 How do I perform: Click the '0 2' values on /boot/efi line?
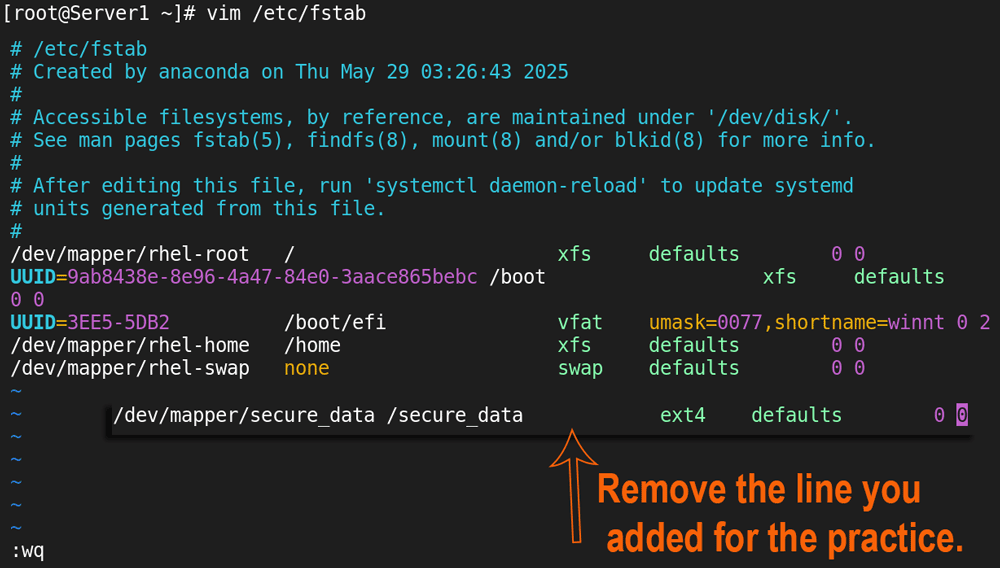pyautogui.click(x=973, y=323)
